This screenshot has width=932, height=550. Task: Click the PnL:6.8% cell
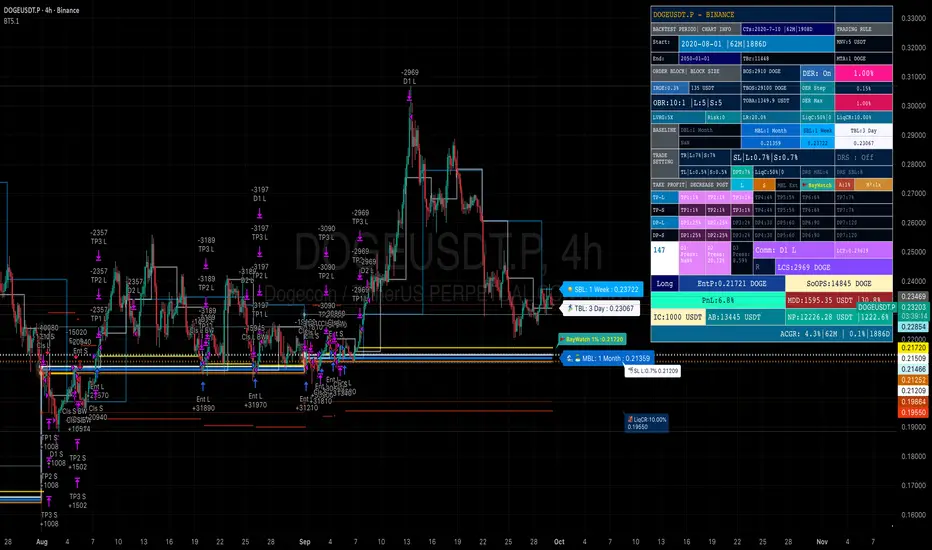pos(717,300)
